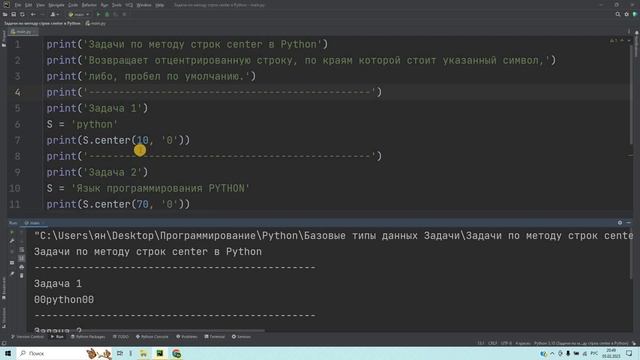Open the Services tool window
640x360 pixels.
[241, 337]
